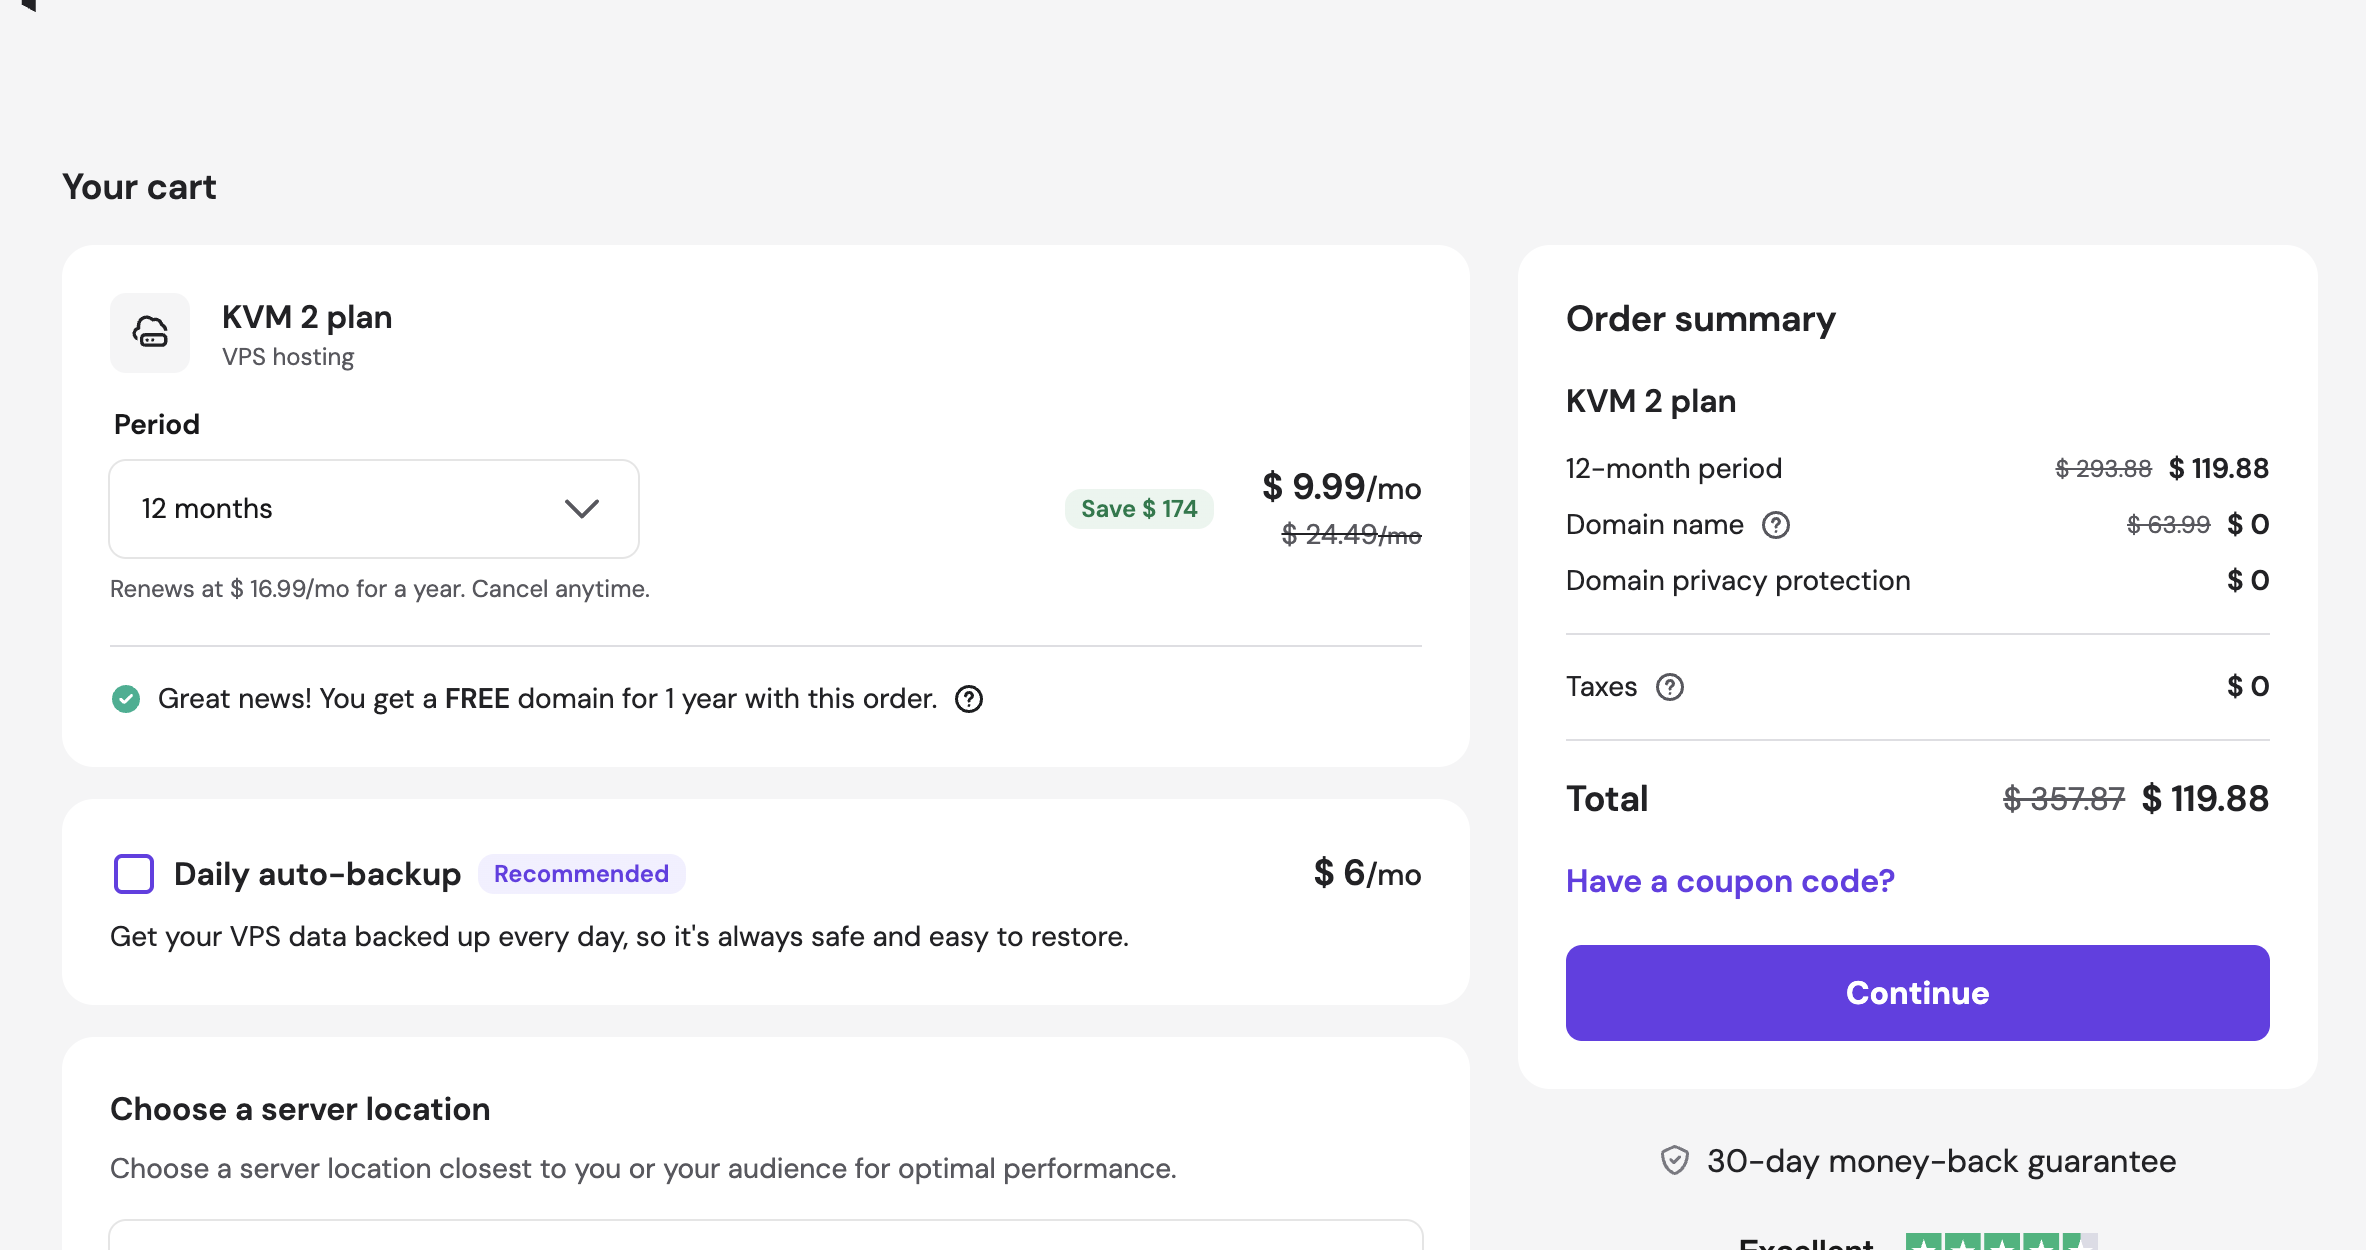The height and width of the screenshot is (1250, 2366).
Task: Click Your cart heading
Action: tap(139, 187)
